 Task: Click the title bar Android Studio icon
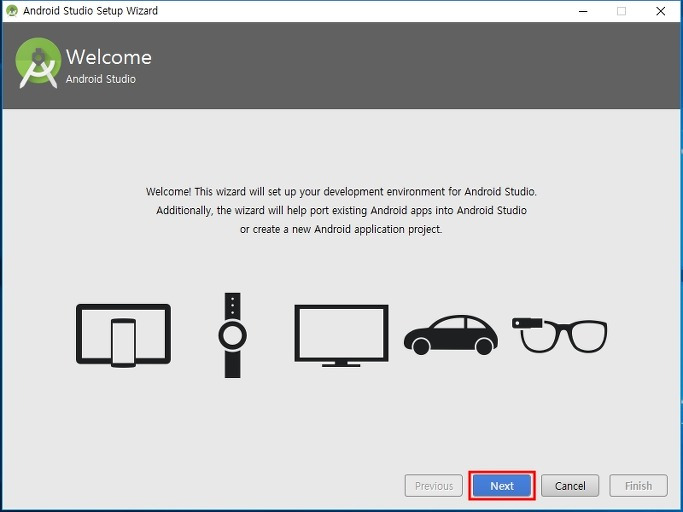(x=12, y=11)
